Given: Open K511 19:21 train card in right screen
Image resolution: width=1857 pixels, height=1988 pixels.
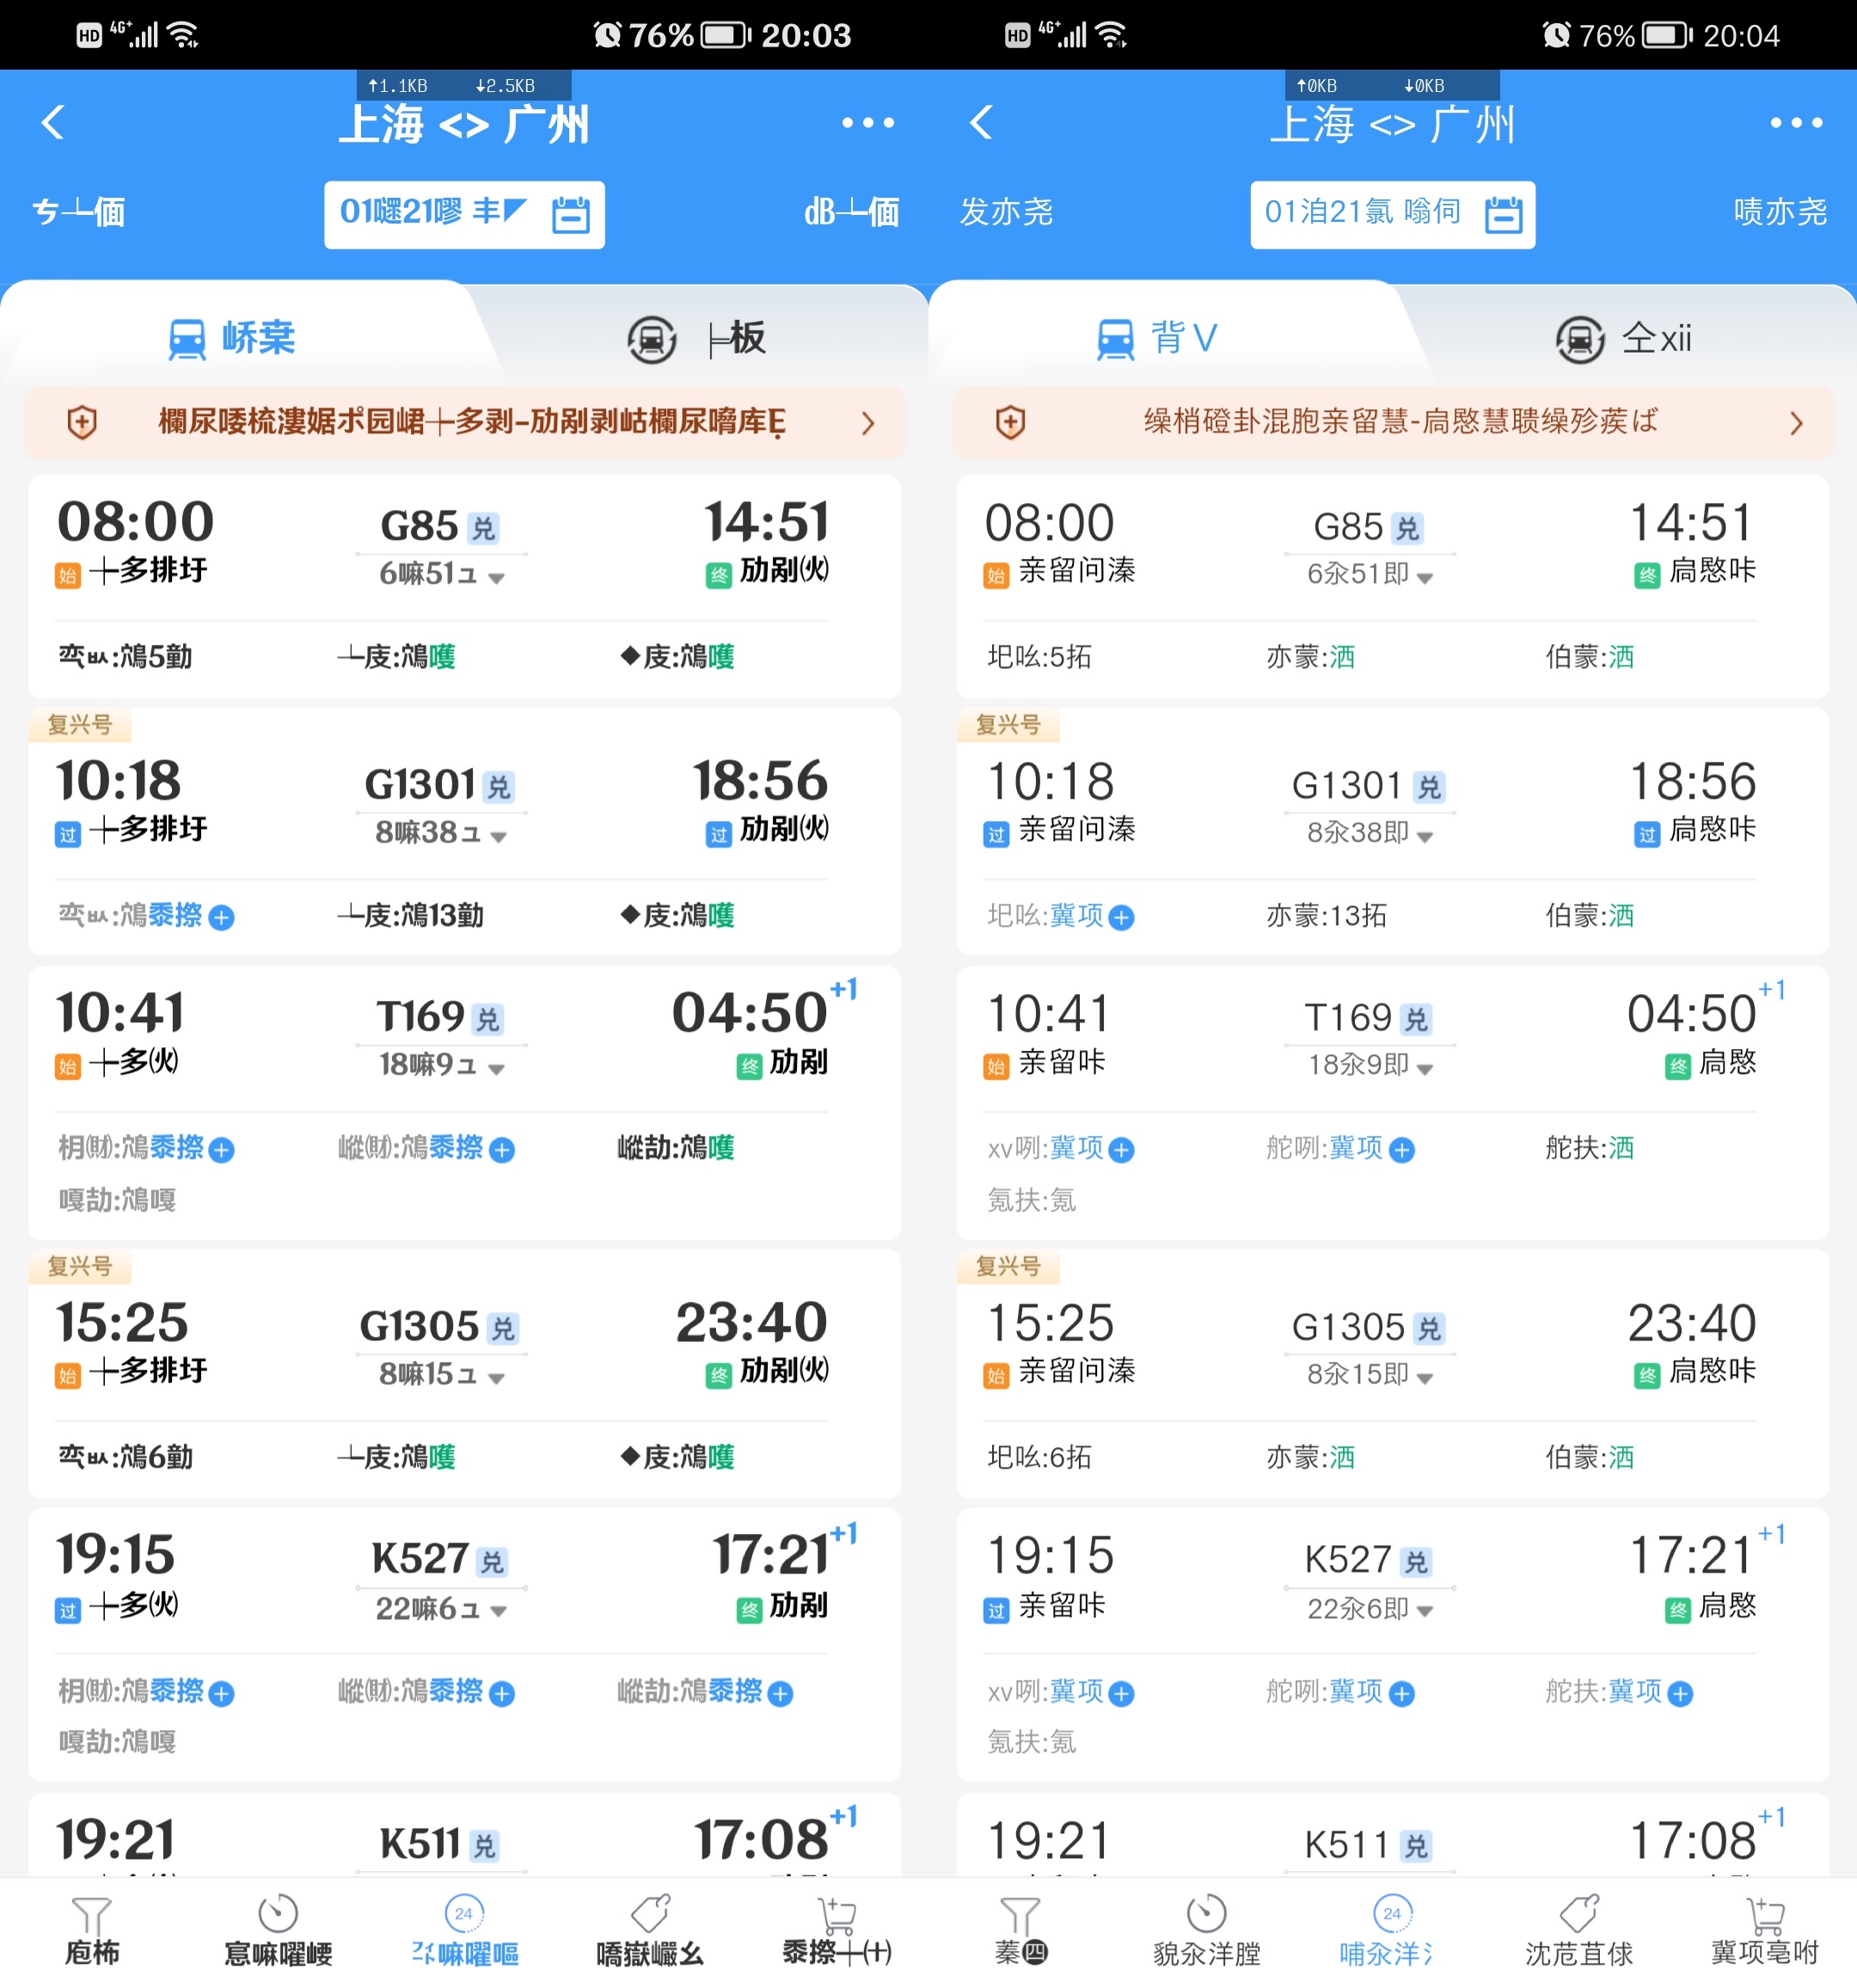Looking at the screenshot, I should tap(1392, 1834).
